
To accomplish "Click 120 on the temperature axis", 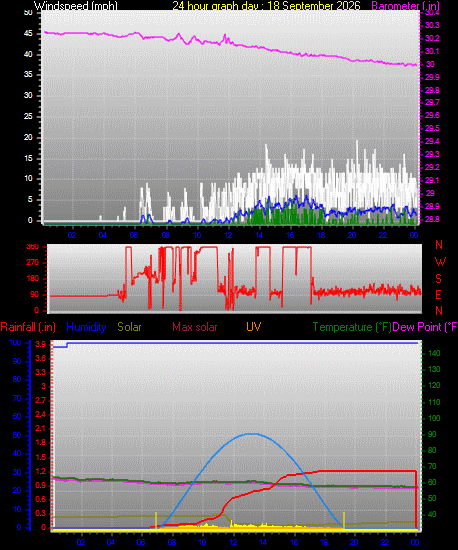I will tap(435, 385).
